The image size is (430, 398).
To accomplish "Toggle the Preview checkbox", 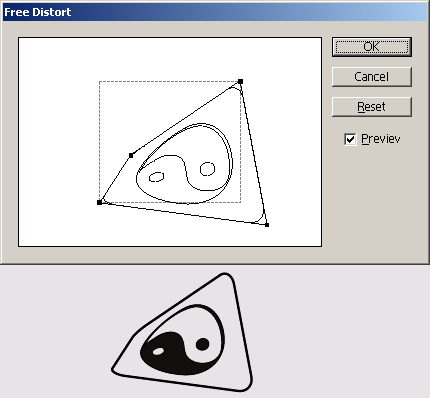I will click(350, 139).
